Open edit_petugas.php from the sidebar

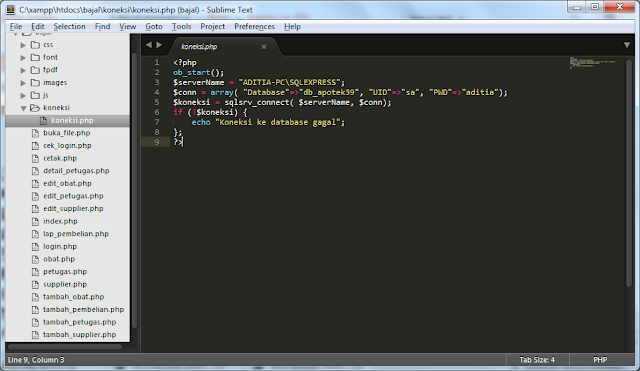pyautogui.click(x=73, y=196)
